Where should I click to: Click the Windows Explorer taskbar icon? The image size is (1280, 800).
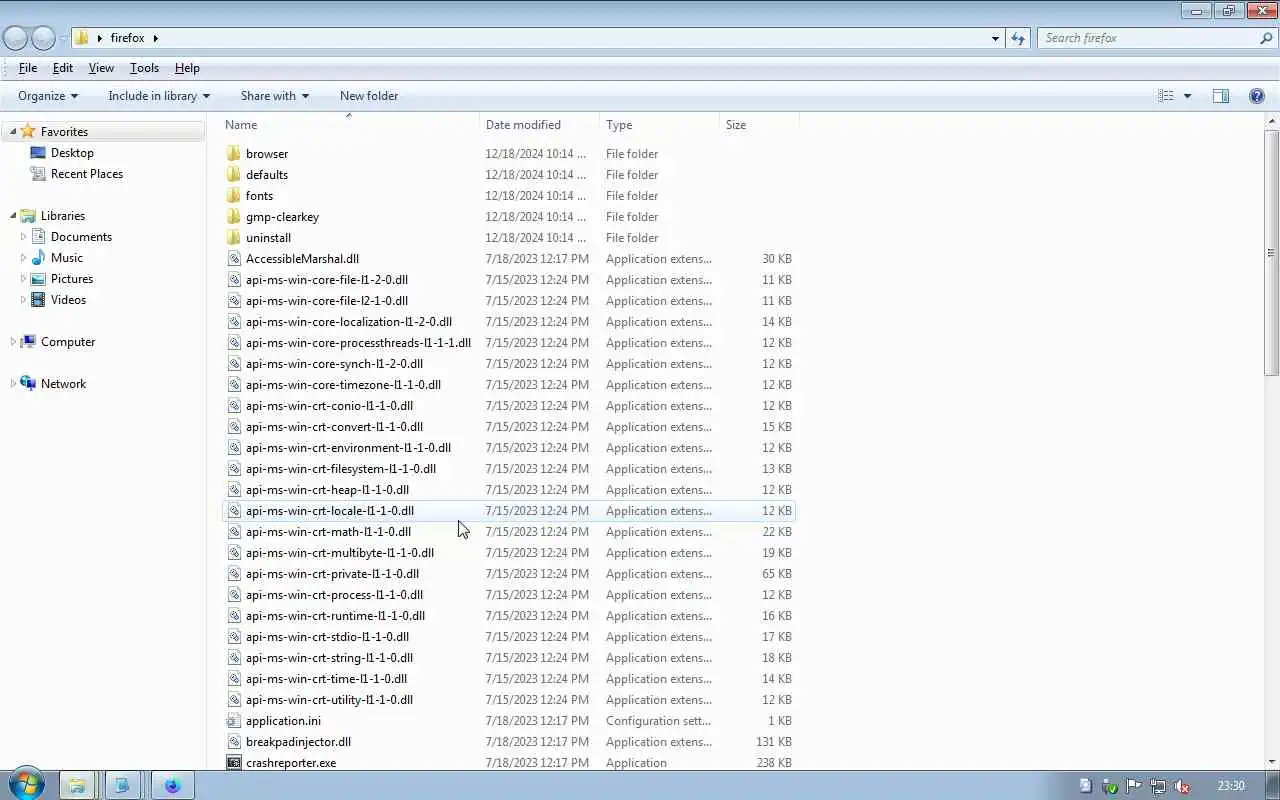(76, 785)
